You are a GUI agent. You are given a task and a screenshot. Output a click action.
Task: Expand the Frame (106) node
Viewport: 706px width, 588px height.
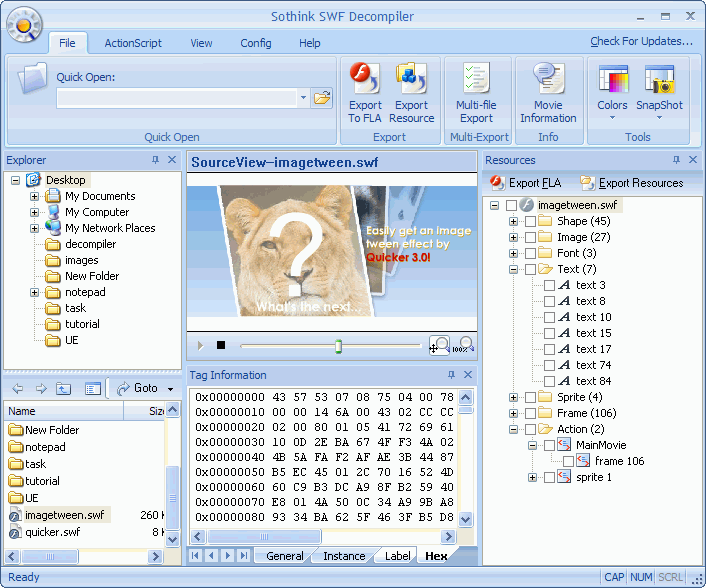coord(513,413)
